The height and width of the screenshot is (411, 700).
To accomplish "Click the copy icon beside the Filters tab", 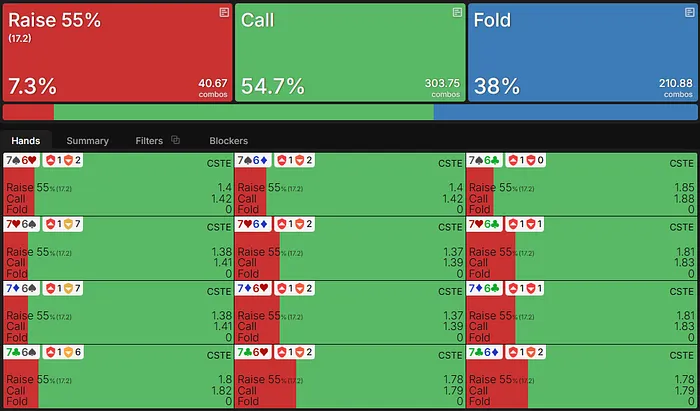I will (x=175, y=141).
